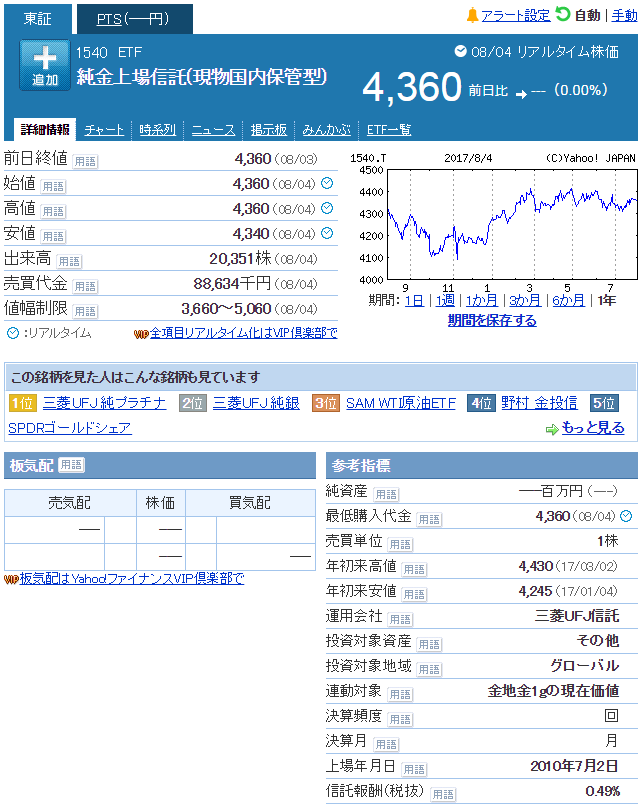The width and height of the screenshot is (641, 806).
Task: Click 用語 badge next to 信託報酬
Action: click(442, 794)
